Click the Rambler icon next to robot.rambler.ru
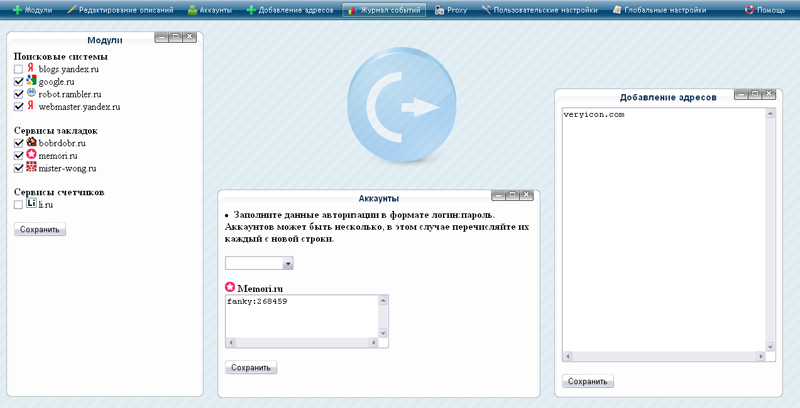Screen dimensions: 800x408 coord(31,93)
